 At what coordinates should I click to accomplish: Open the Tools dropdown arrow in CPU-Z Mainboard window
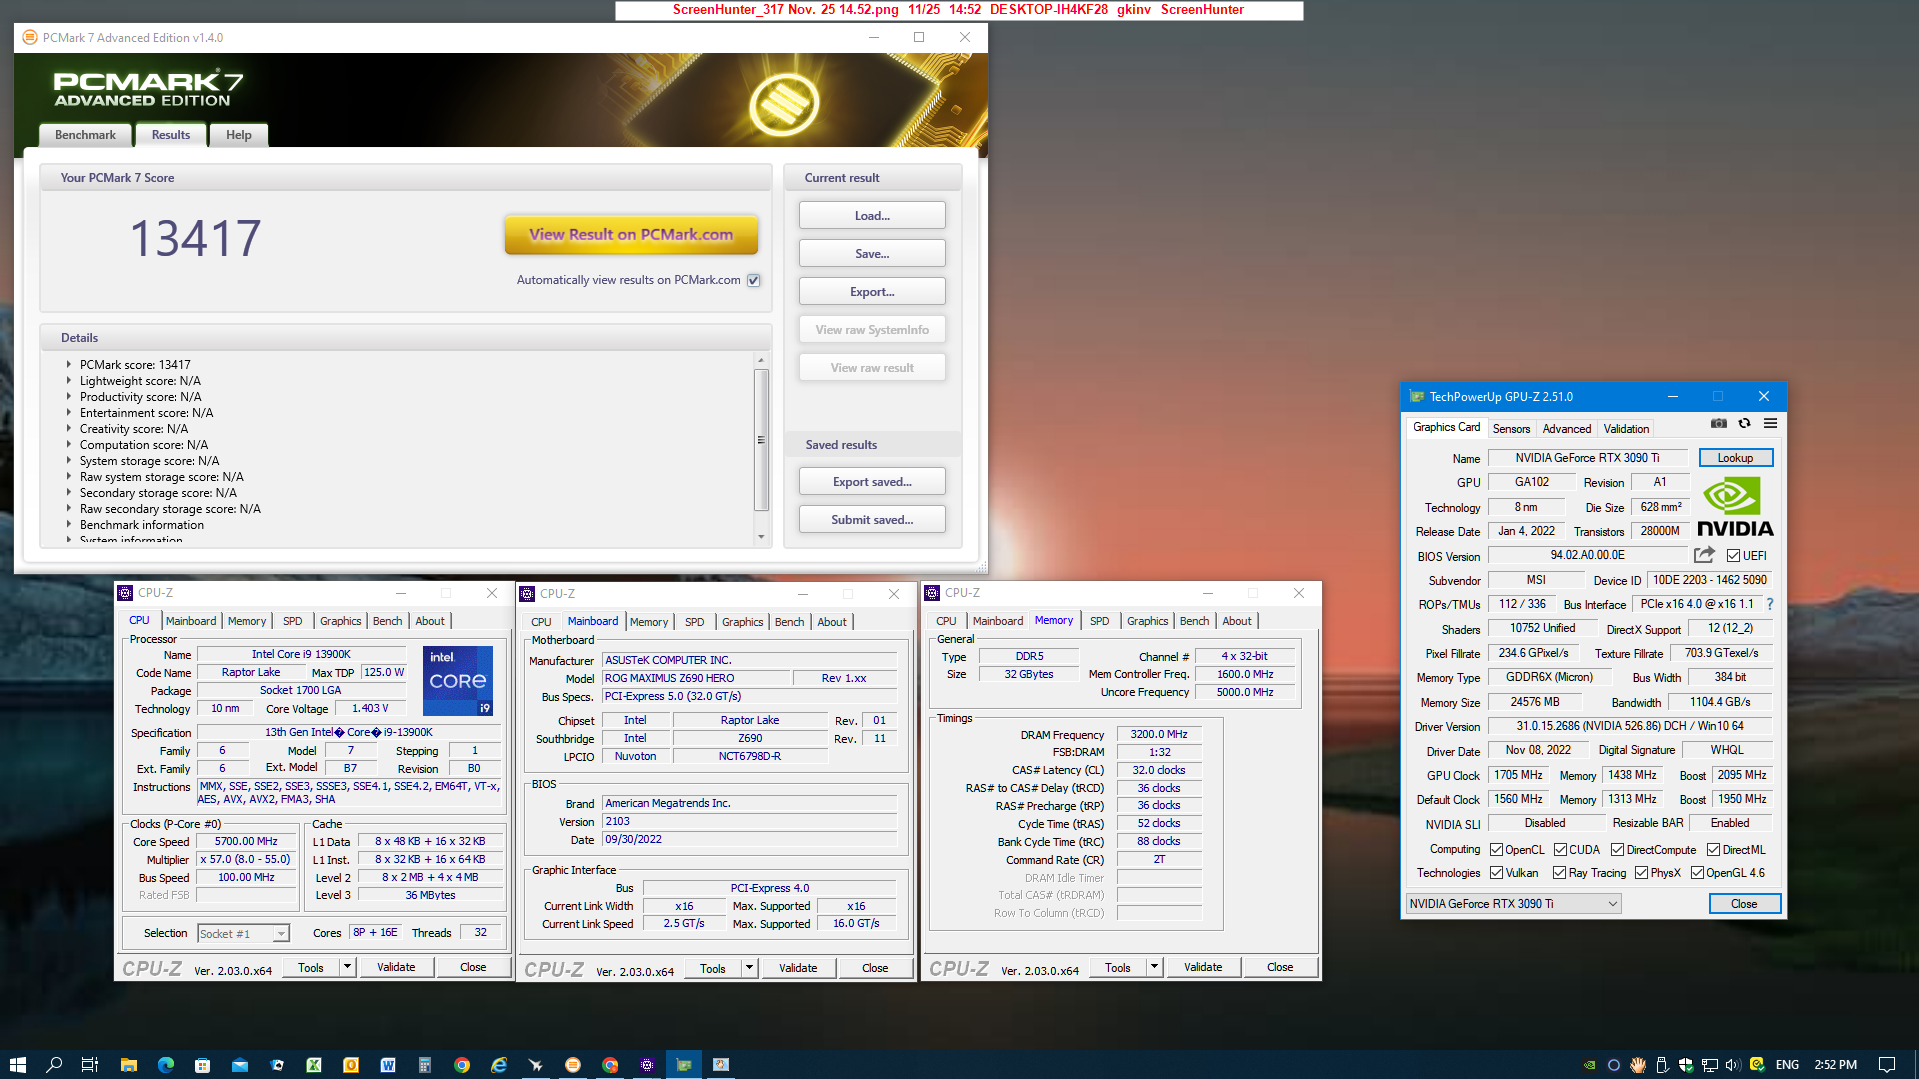click(749, 968)
